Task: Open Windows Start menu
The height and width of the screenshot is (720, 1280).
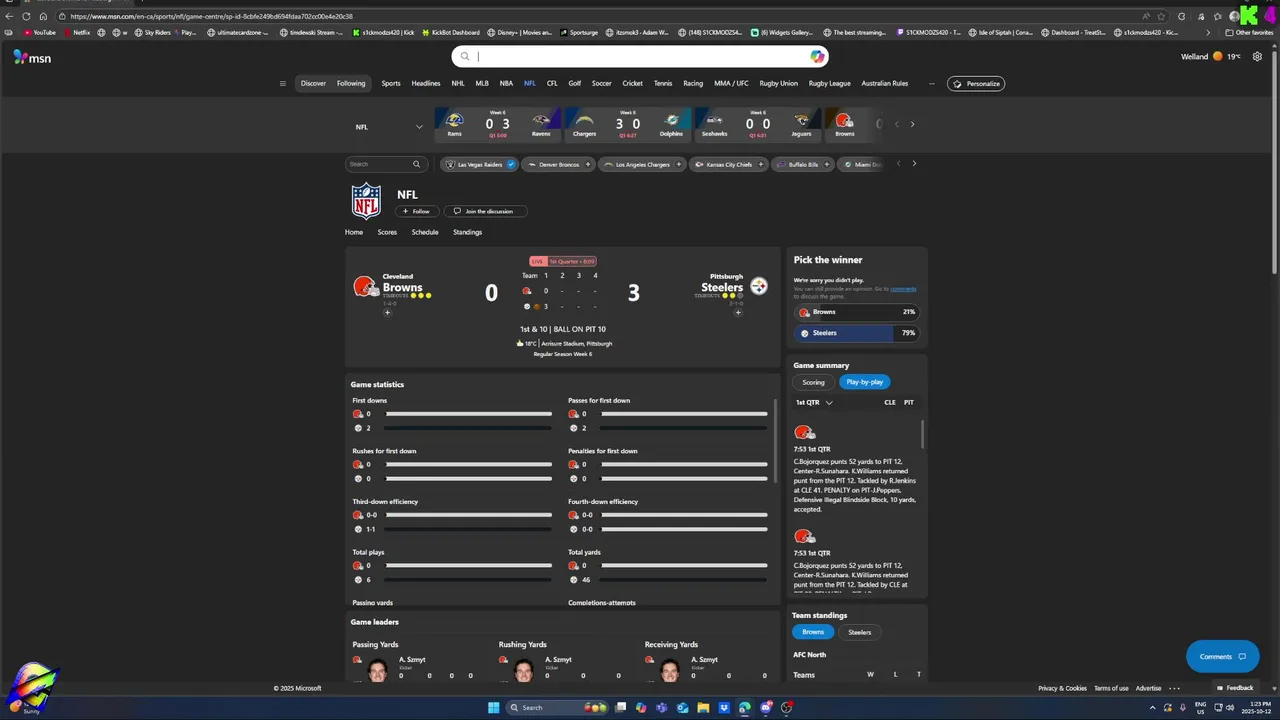Action: (493, 708)
